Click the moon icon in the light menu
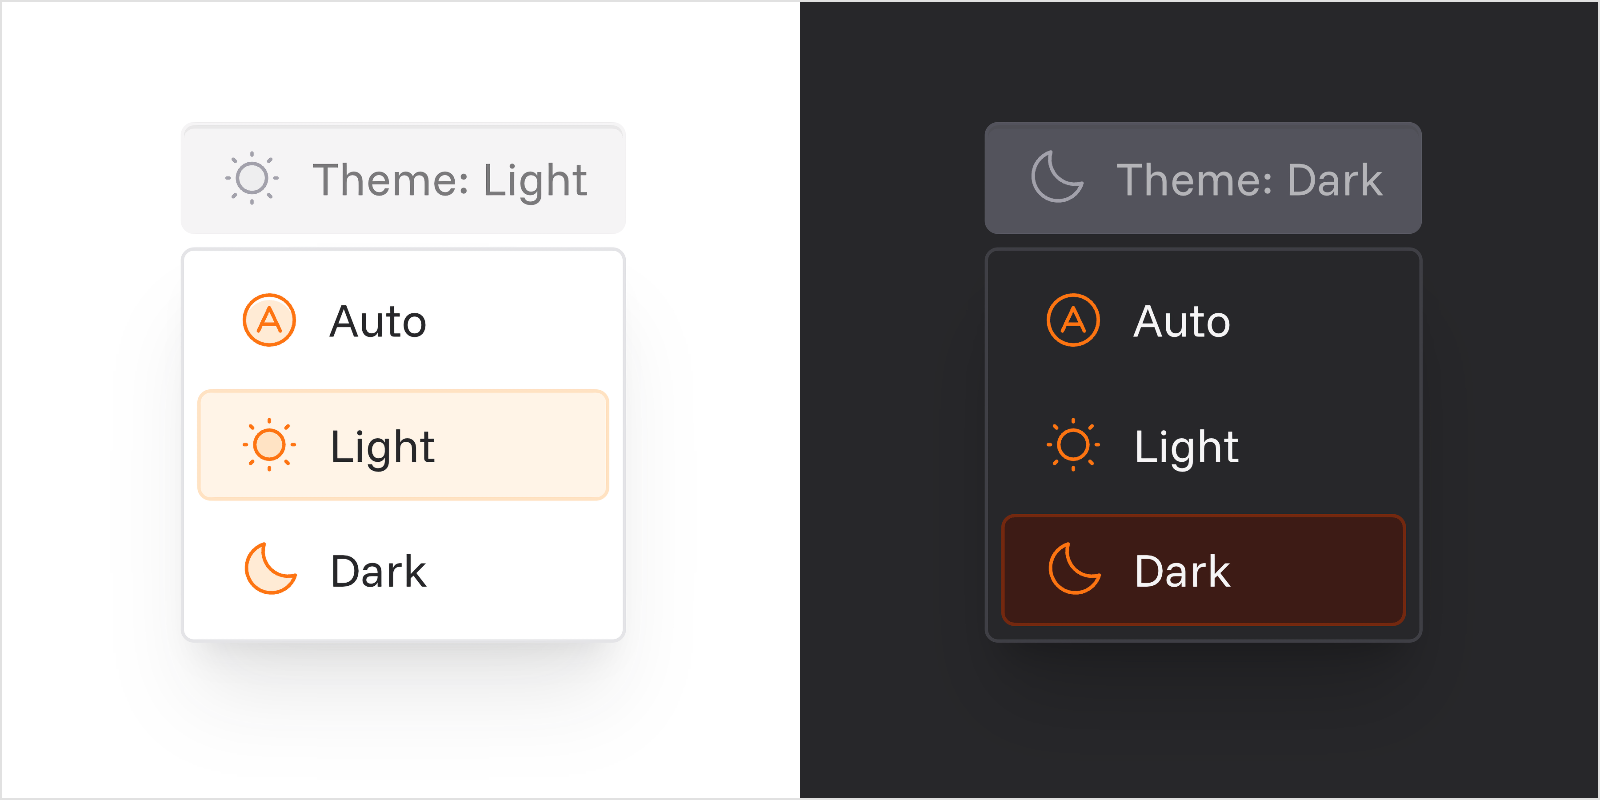1600x800 pixels. pyautogui.click(x=270, y=569)
